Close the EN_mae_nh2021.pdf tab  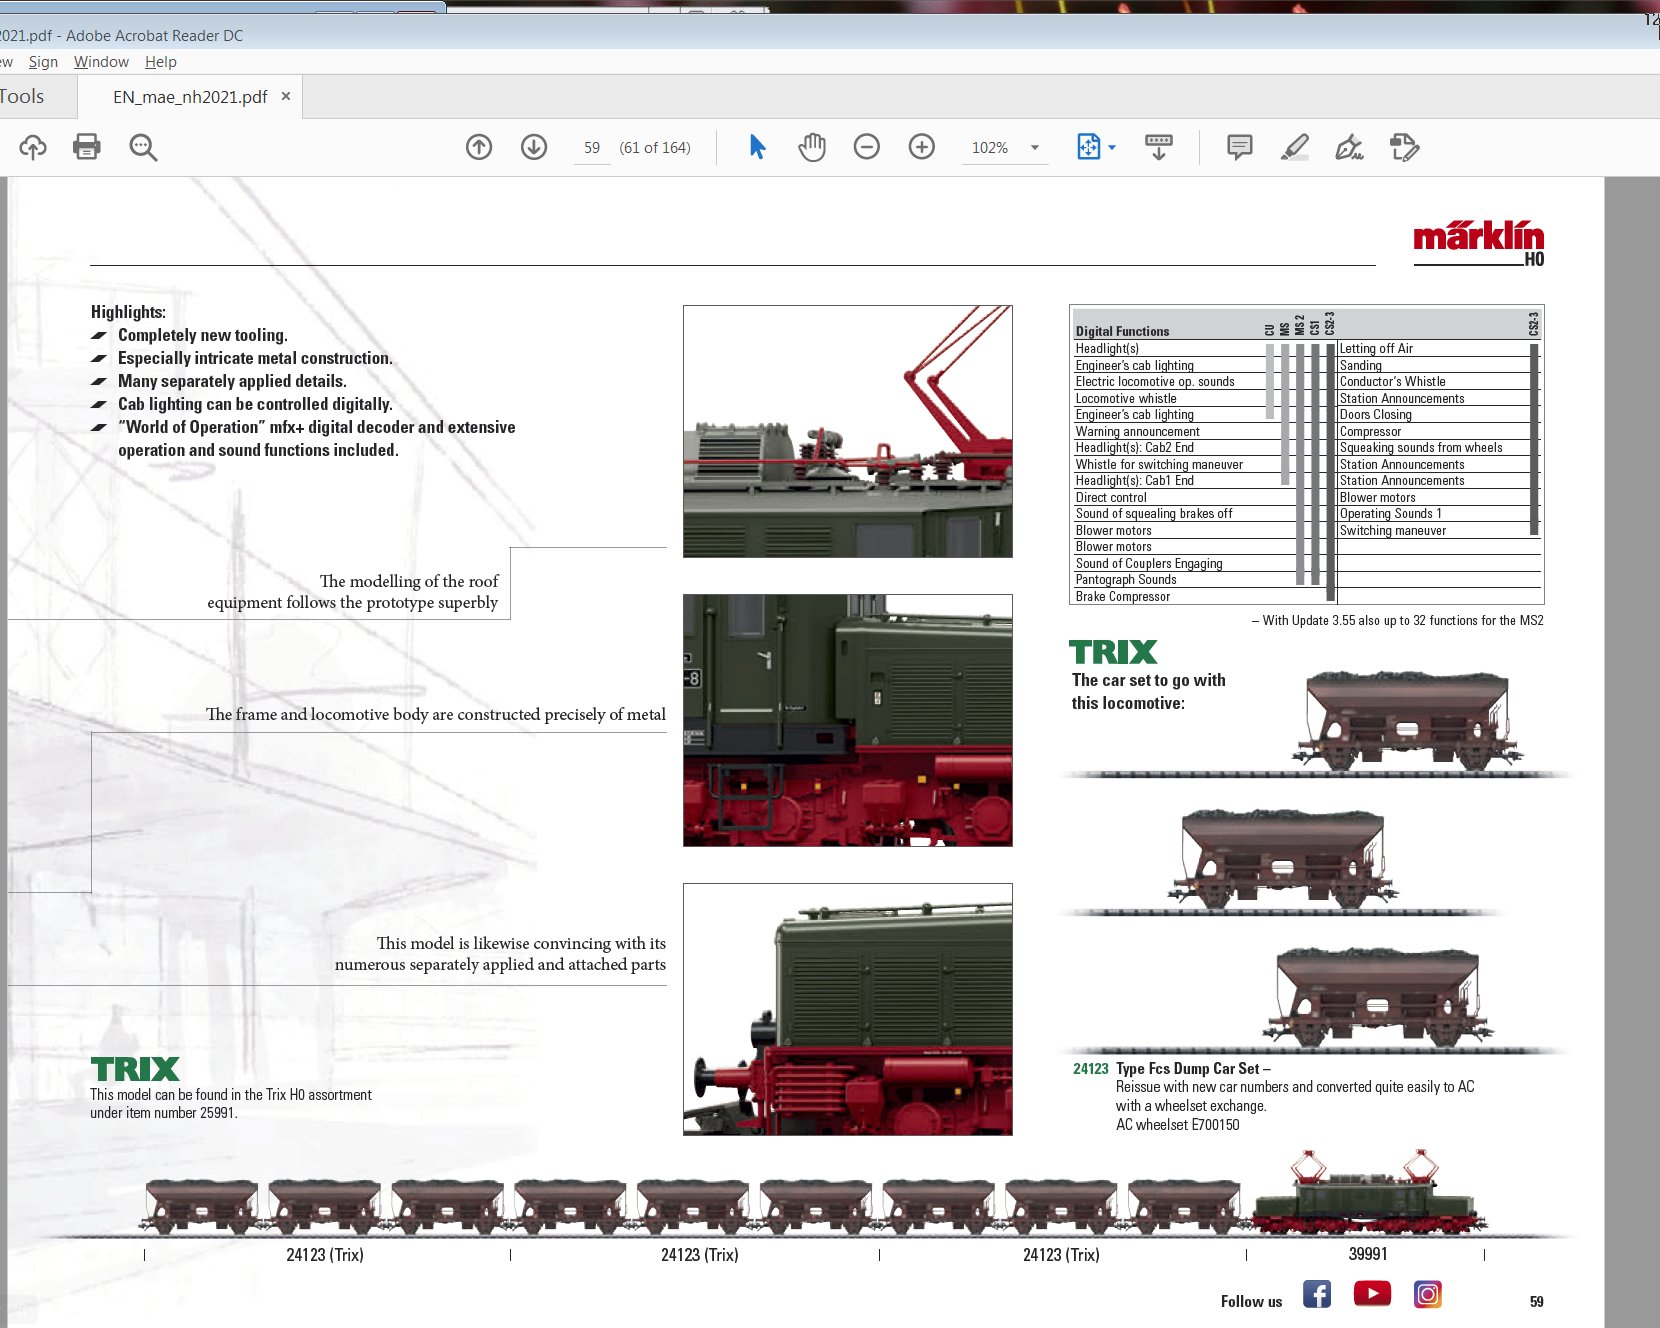click(286, 96)
